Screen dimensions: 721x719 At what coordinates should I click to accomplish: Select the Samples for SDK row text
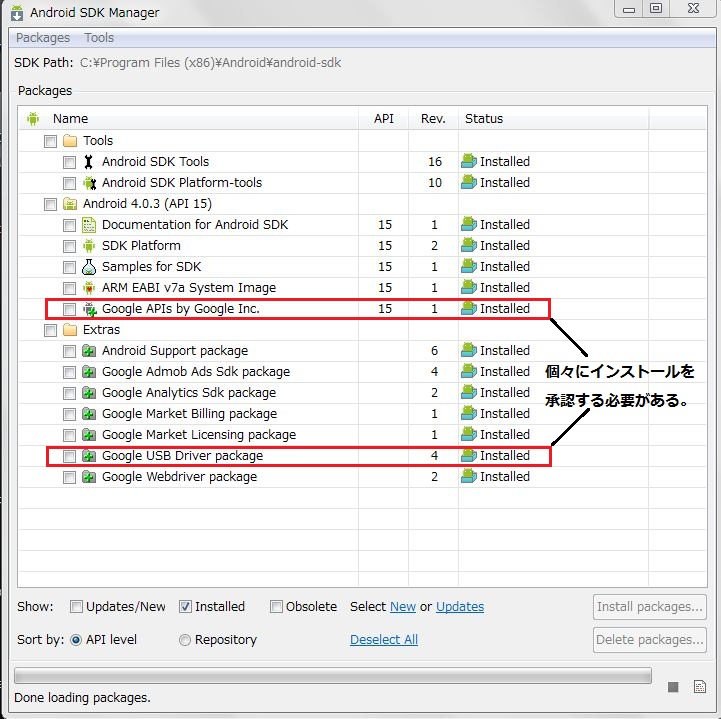(151, 267)
